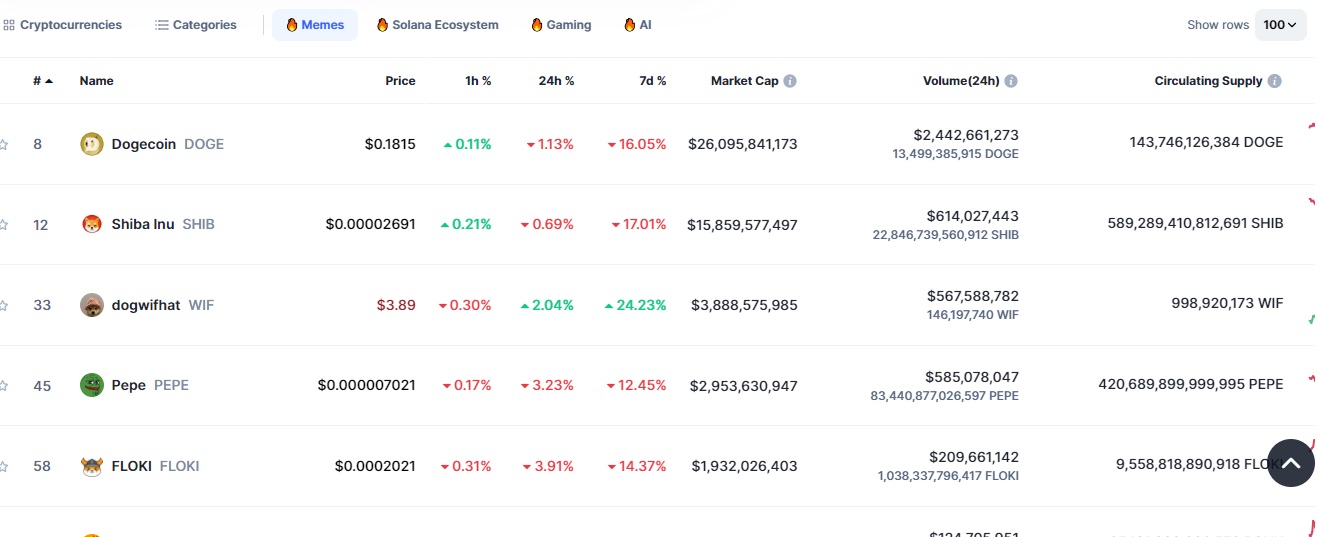Select the Memes category tab
Screen dimensions: 1317x537
point(315,25)
